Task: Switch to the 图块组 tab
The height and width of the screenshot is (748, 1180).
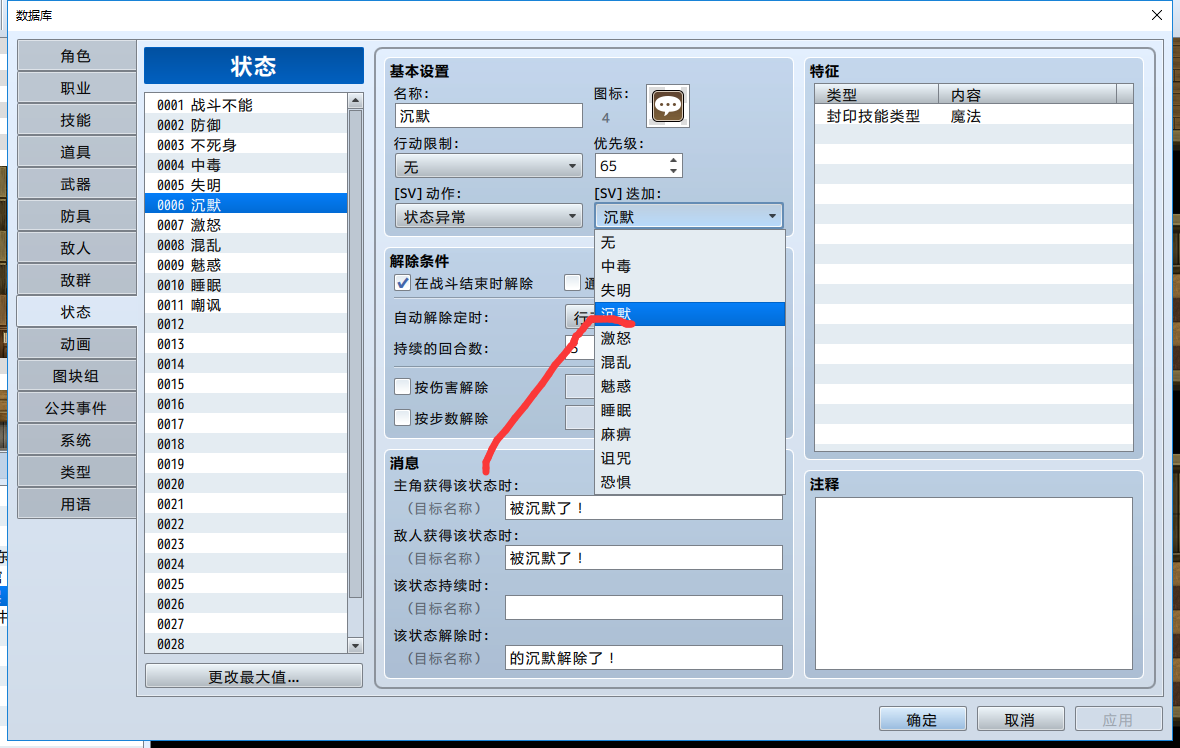Action: click(76, 376)
